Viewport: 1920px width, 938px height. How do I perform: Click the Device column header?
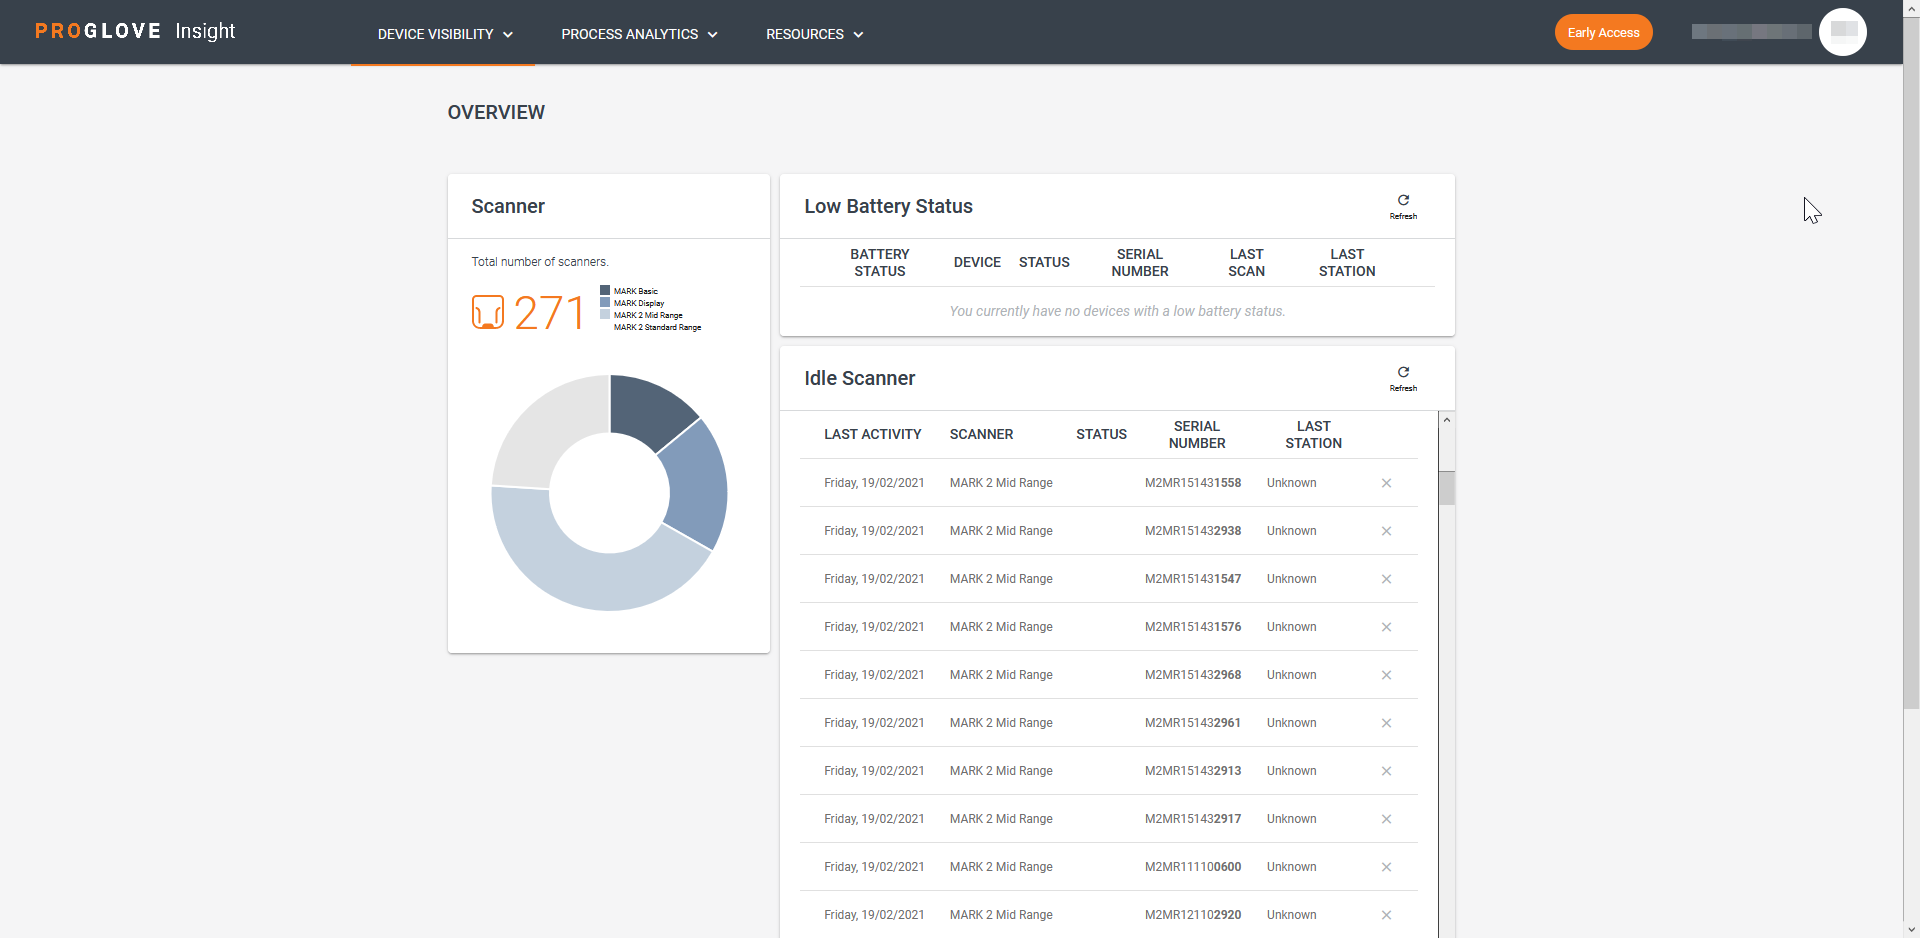tap(977, 262)
